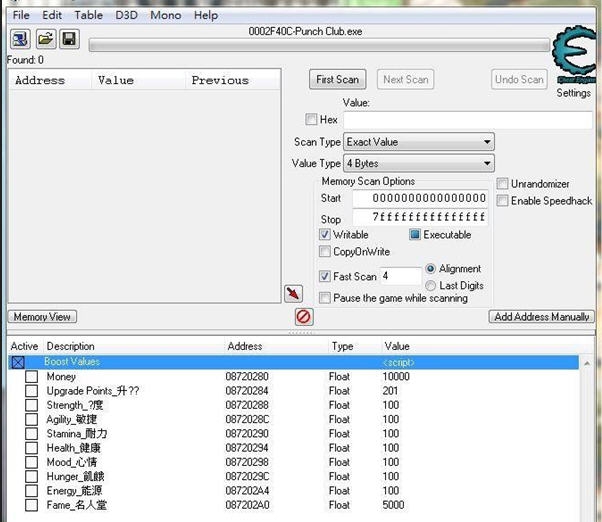The height and width of the screenshot is (522, 602).
Task: Enable the Unrandomizer checkbox
Action: point(502,184)
